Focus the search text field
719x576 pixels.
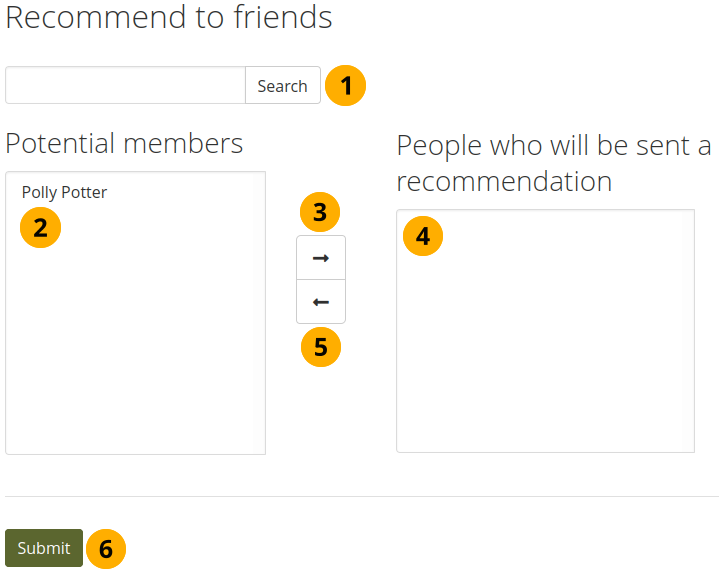coord(125,86)
